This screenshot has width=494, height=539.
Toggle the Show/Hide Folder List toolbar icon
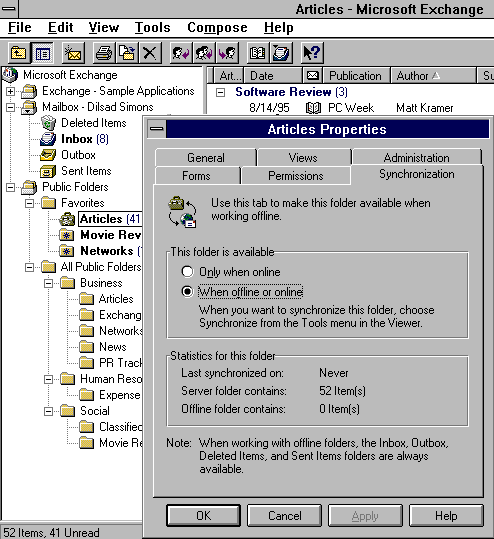[42, 53]
